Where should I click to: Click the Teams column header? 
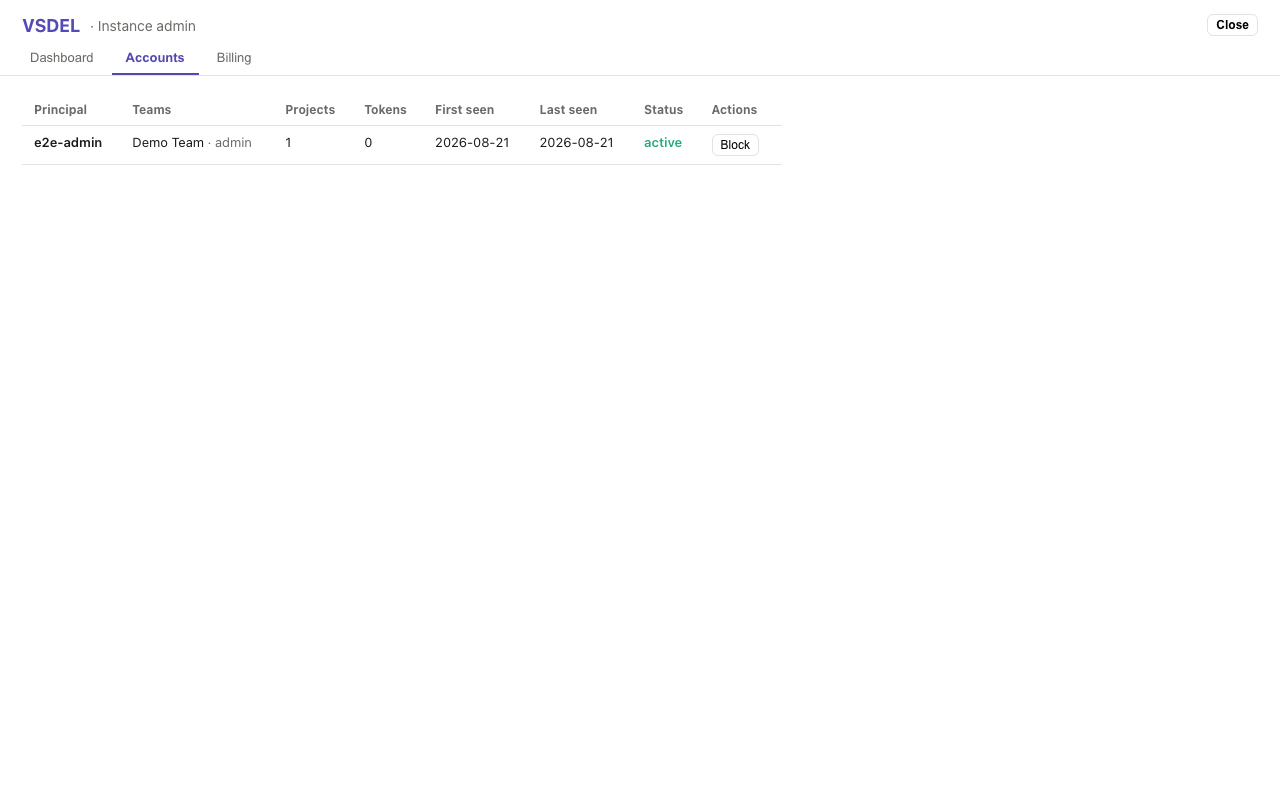(152, 110)
